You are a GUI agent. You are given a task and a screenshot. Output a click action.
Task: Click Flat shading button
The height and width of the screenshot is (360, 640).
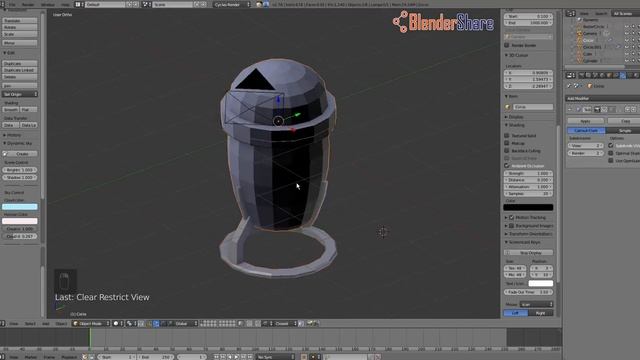coord(28,109)
